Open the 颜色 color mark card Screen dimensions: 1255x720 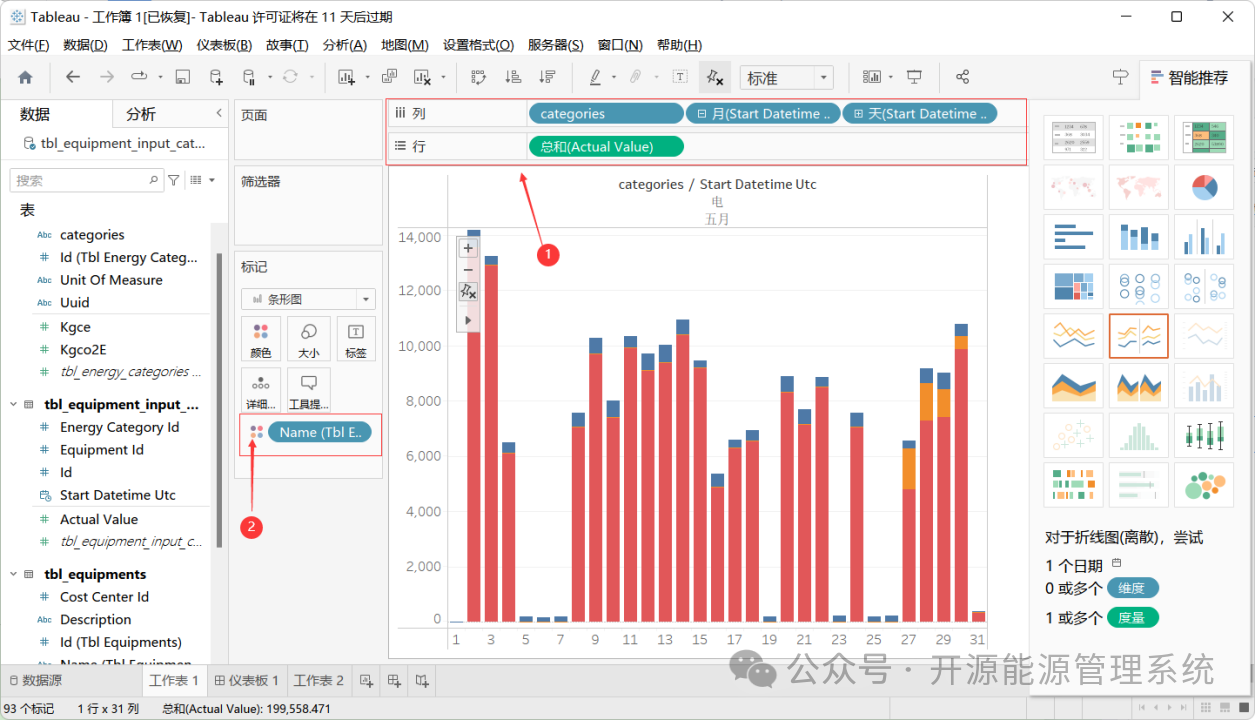pyautogui.click(x=261, y=339)
